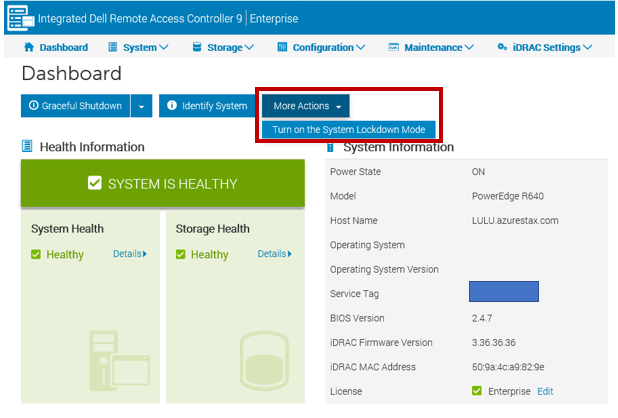Click the System menu list icon

113,47
